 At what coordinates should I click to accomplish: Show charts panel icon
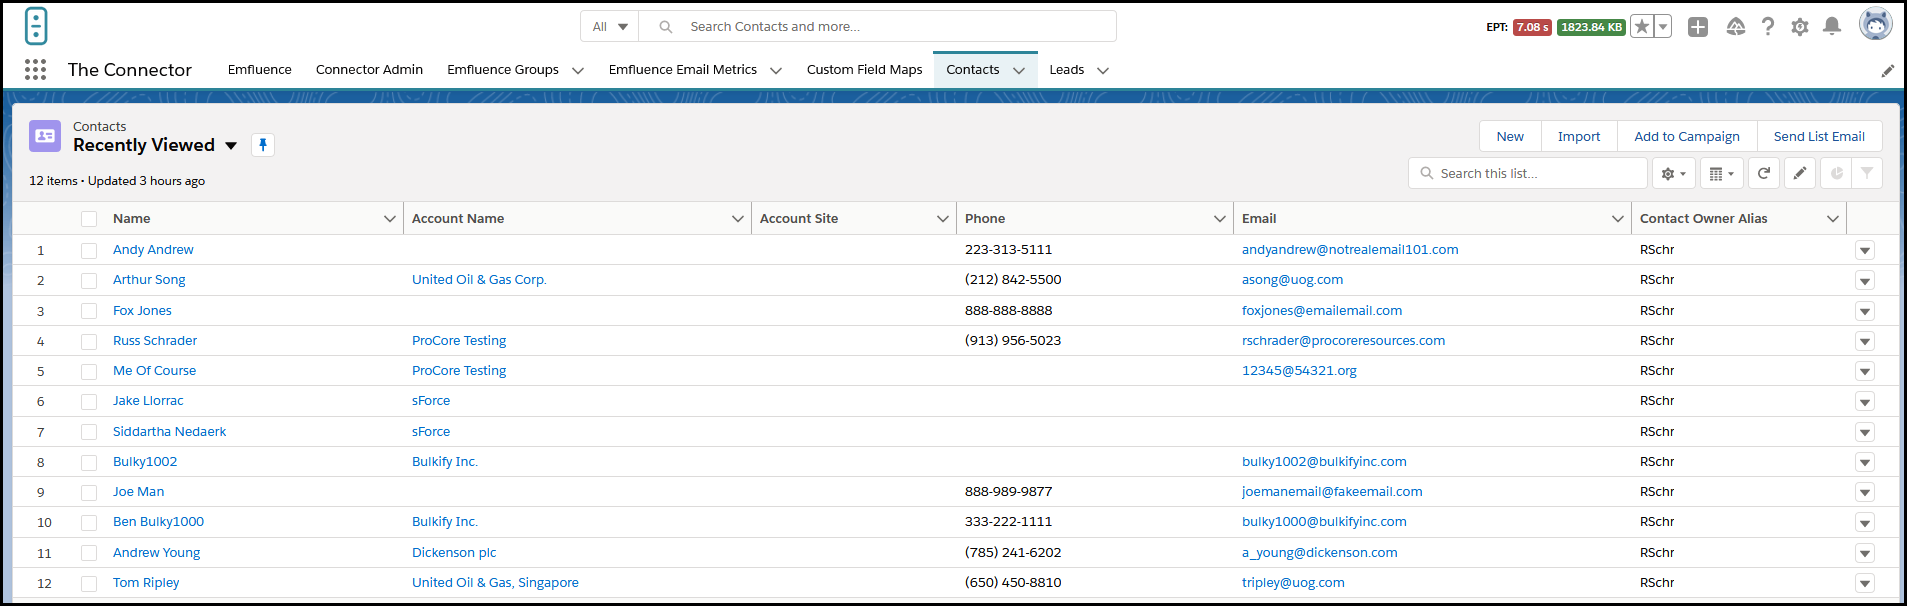click(1836, 173)
